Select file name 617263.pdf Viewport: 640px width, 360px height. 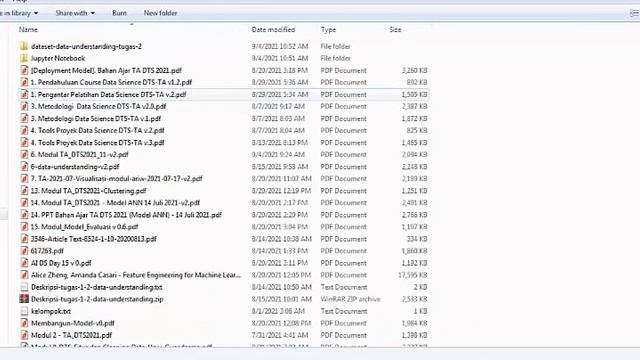pos(47,251)
